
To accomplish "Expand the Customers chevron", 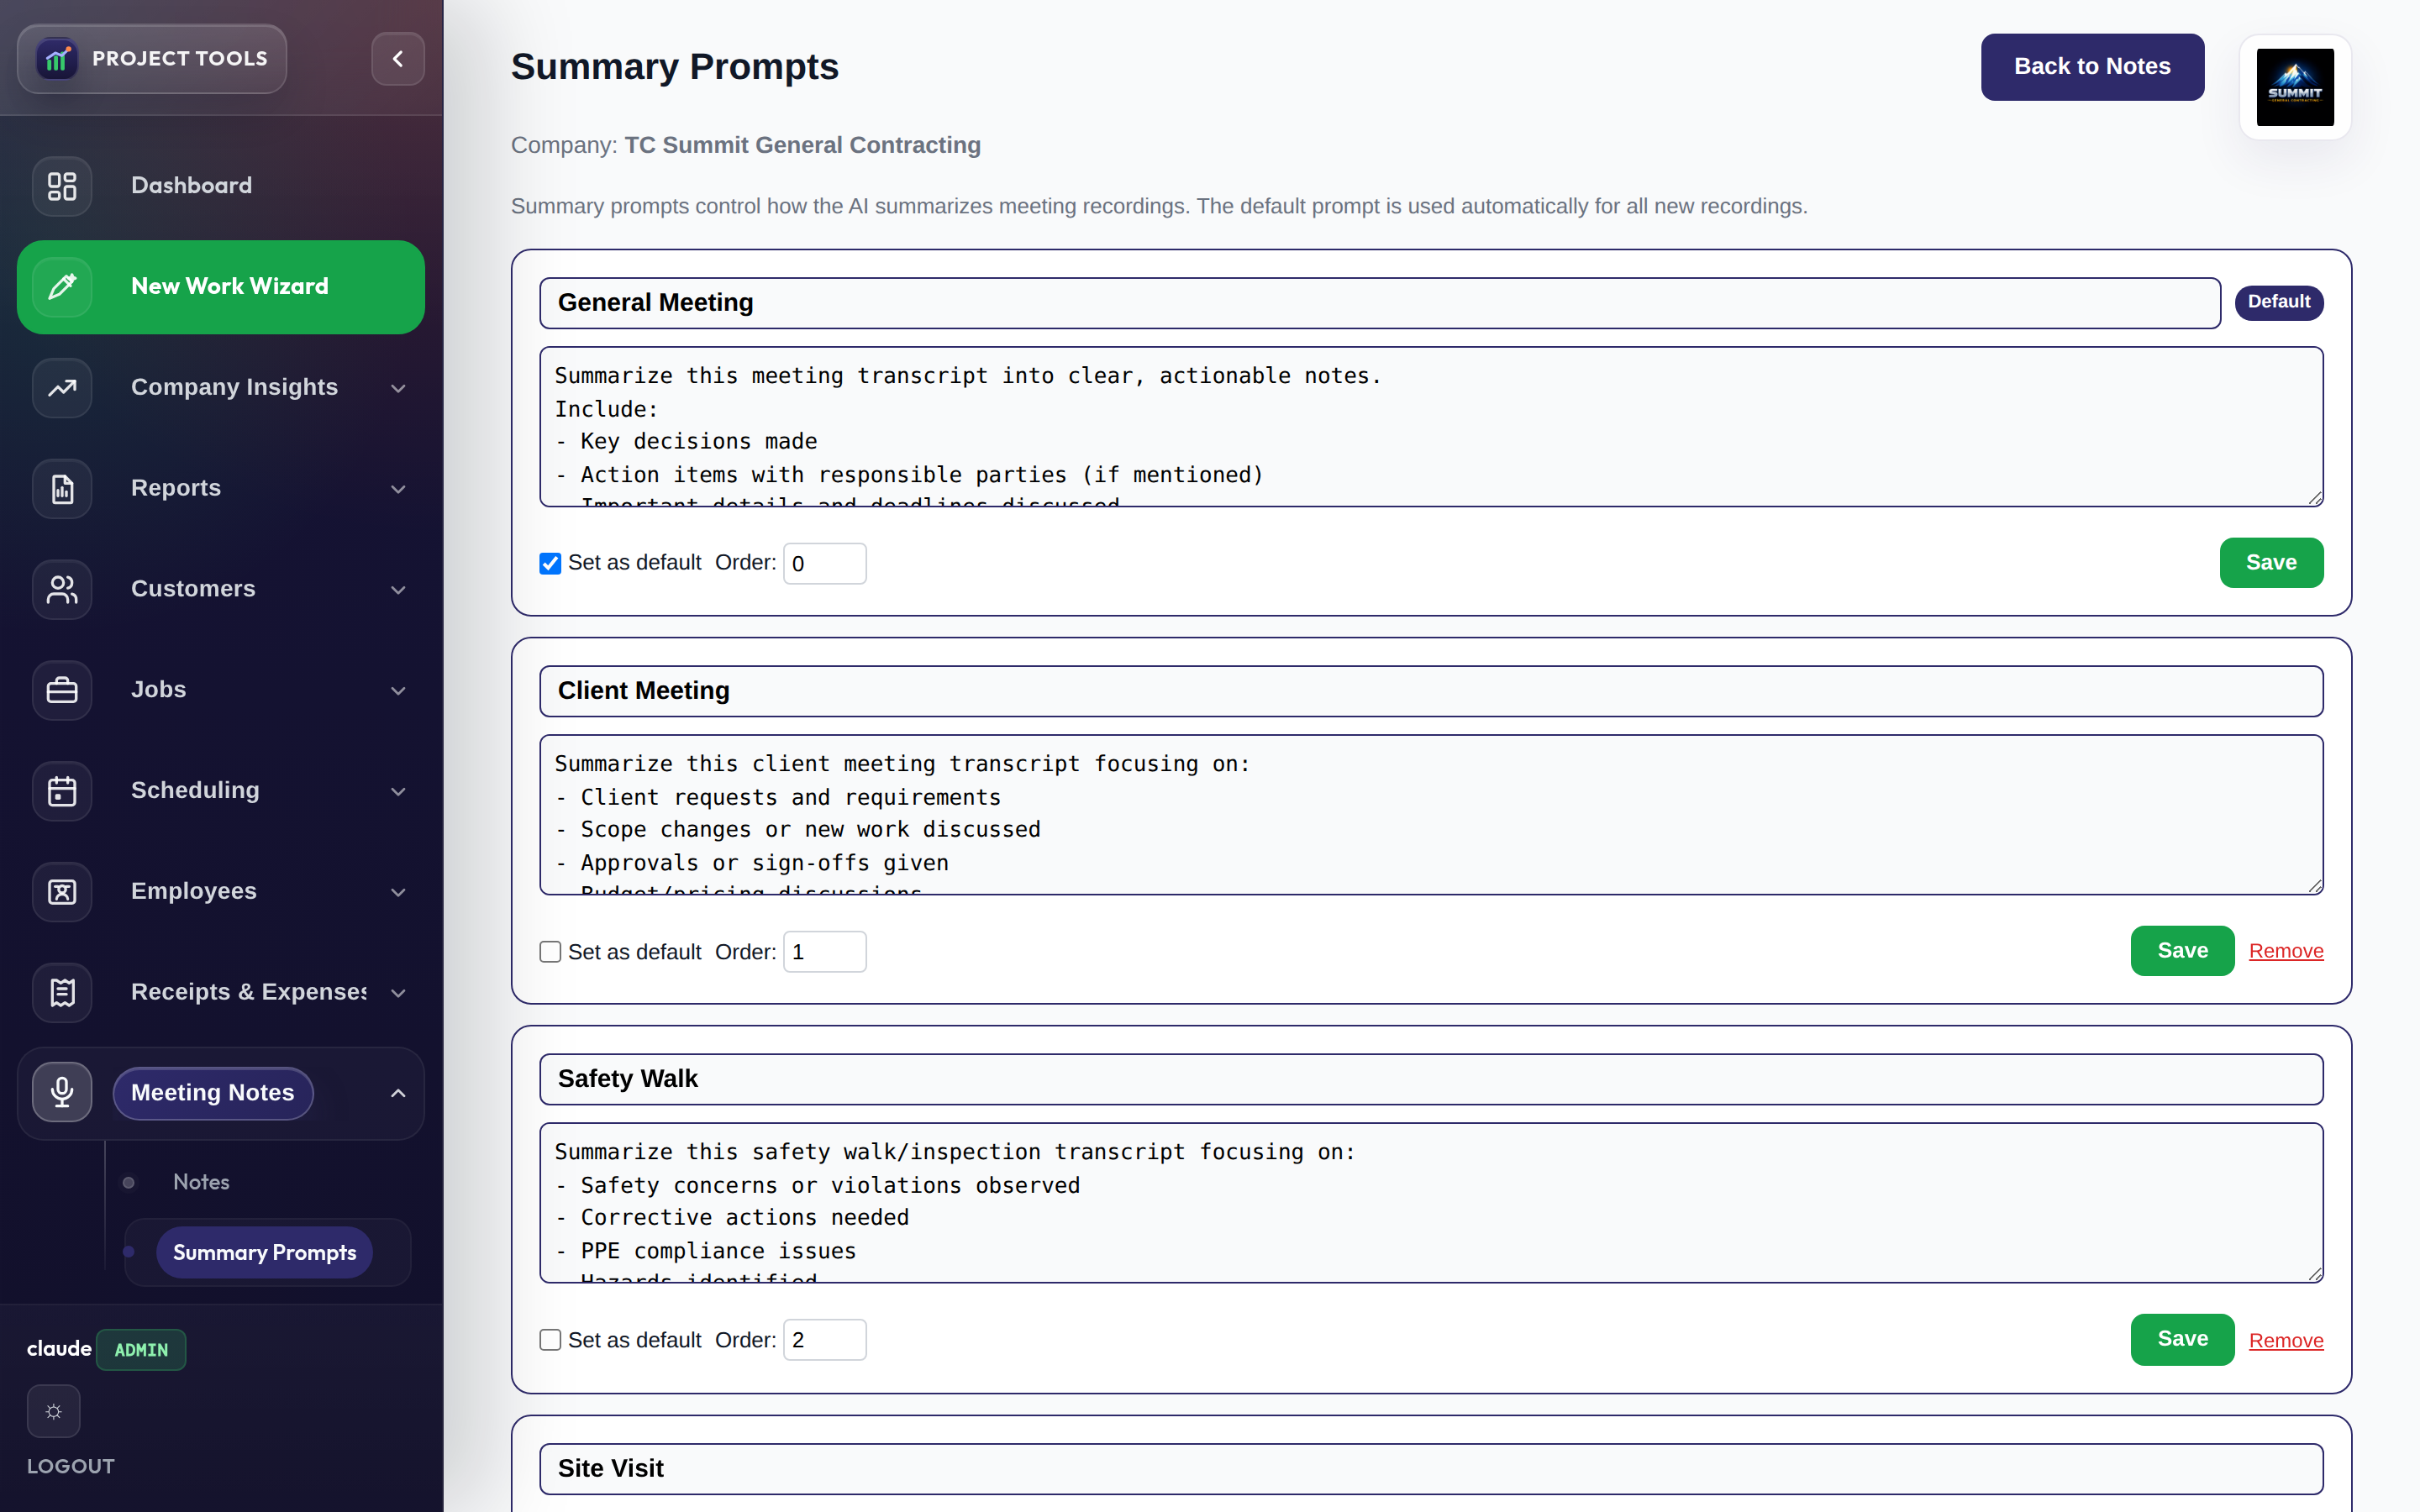I will click(x=398, y=590).
